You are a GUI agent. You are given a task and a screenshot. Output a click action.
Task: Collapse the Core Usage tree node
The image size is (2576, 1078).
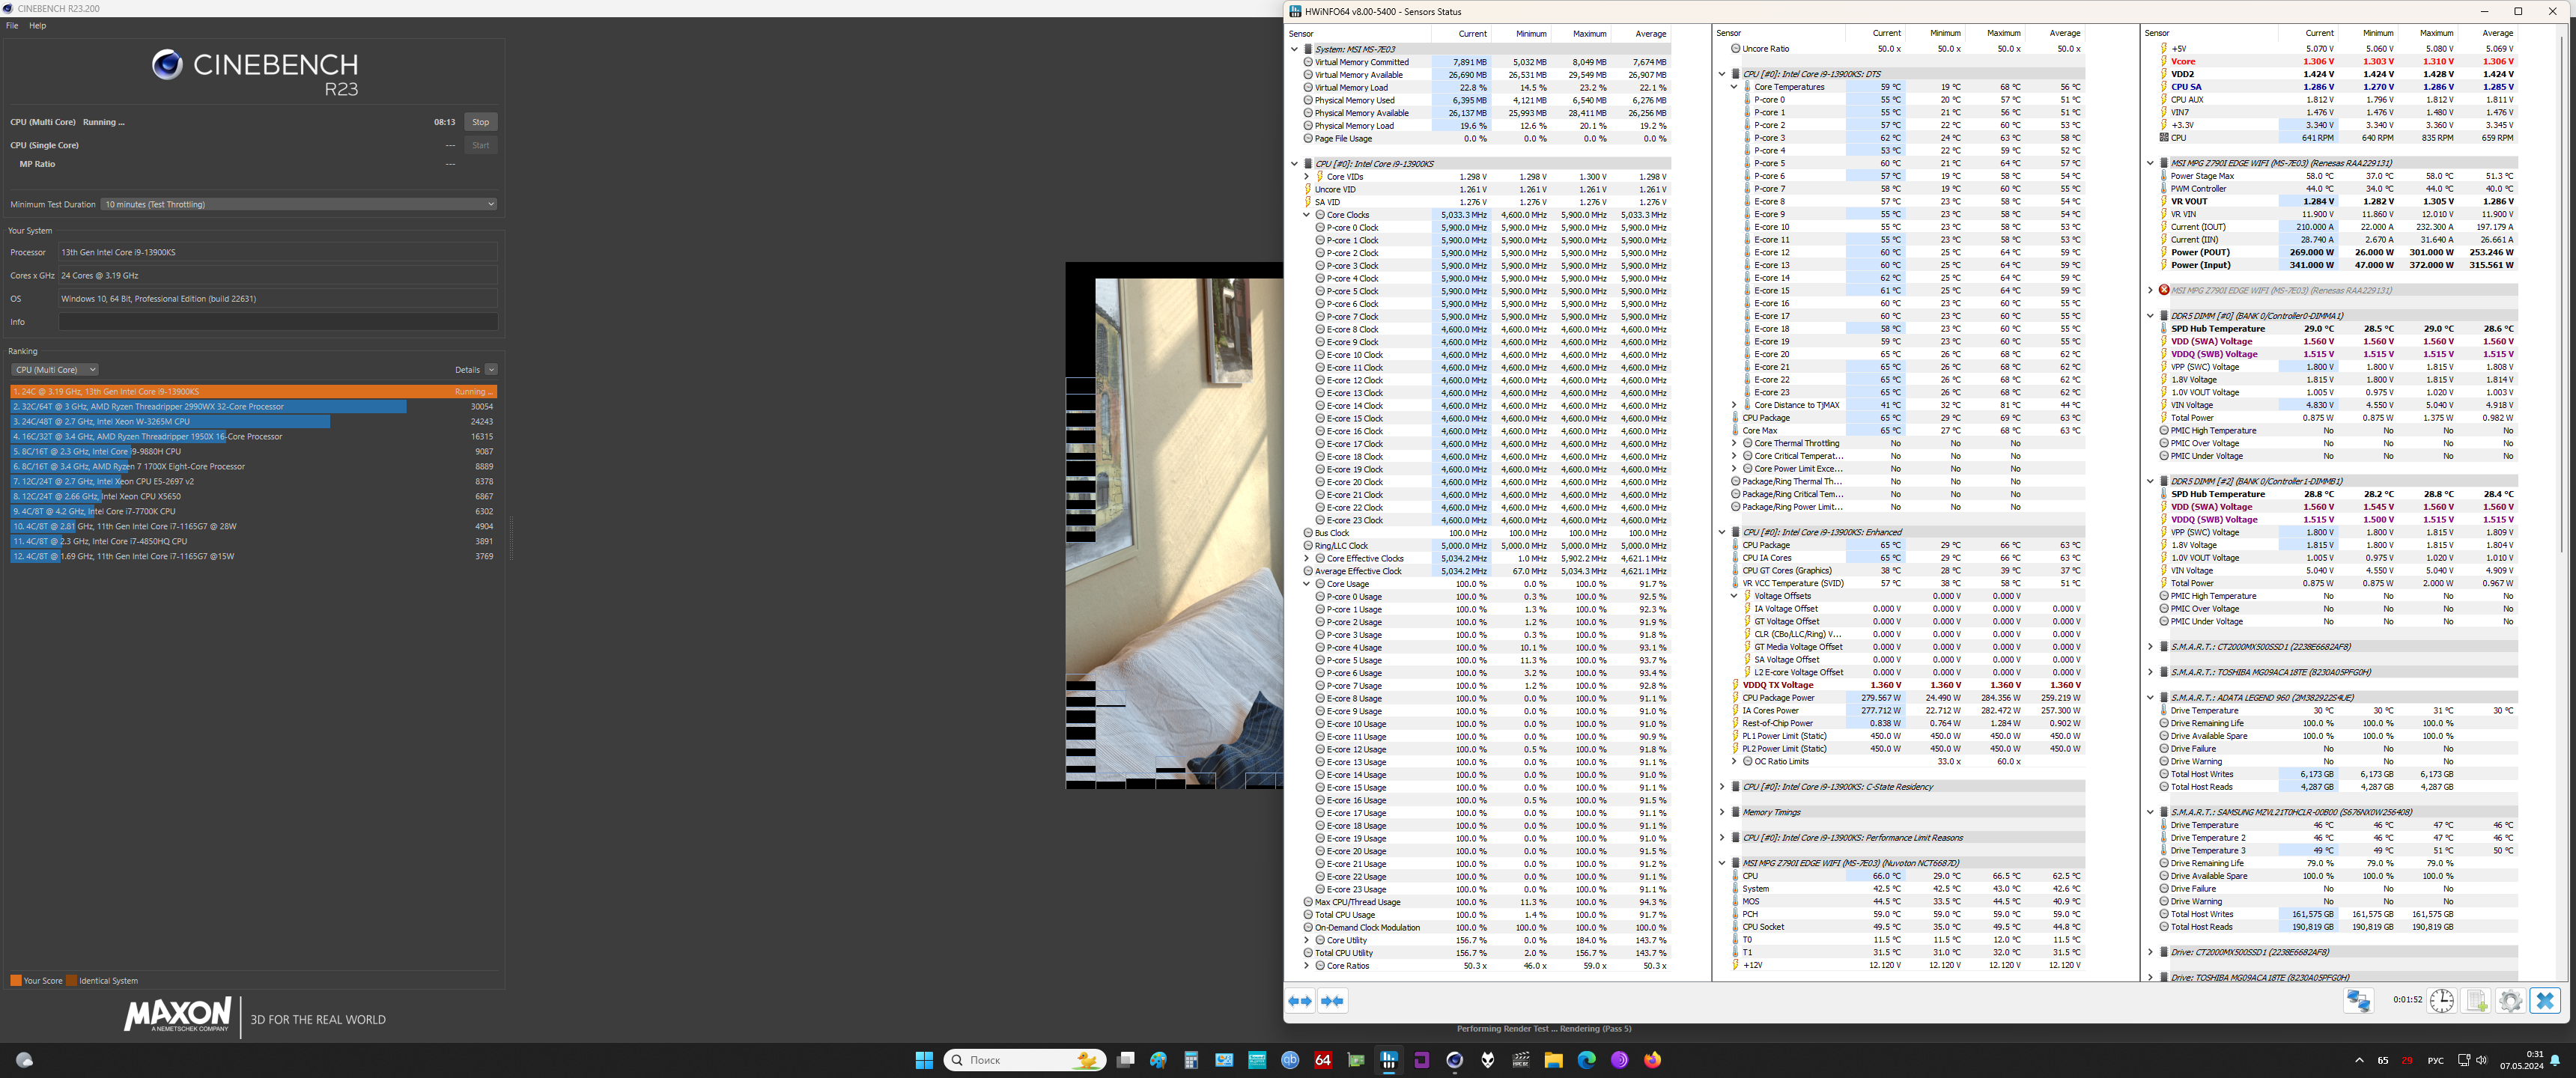tap(1306, 584)
